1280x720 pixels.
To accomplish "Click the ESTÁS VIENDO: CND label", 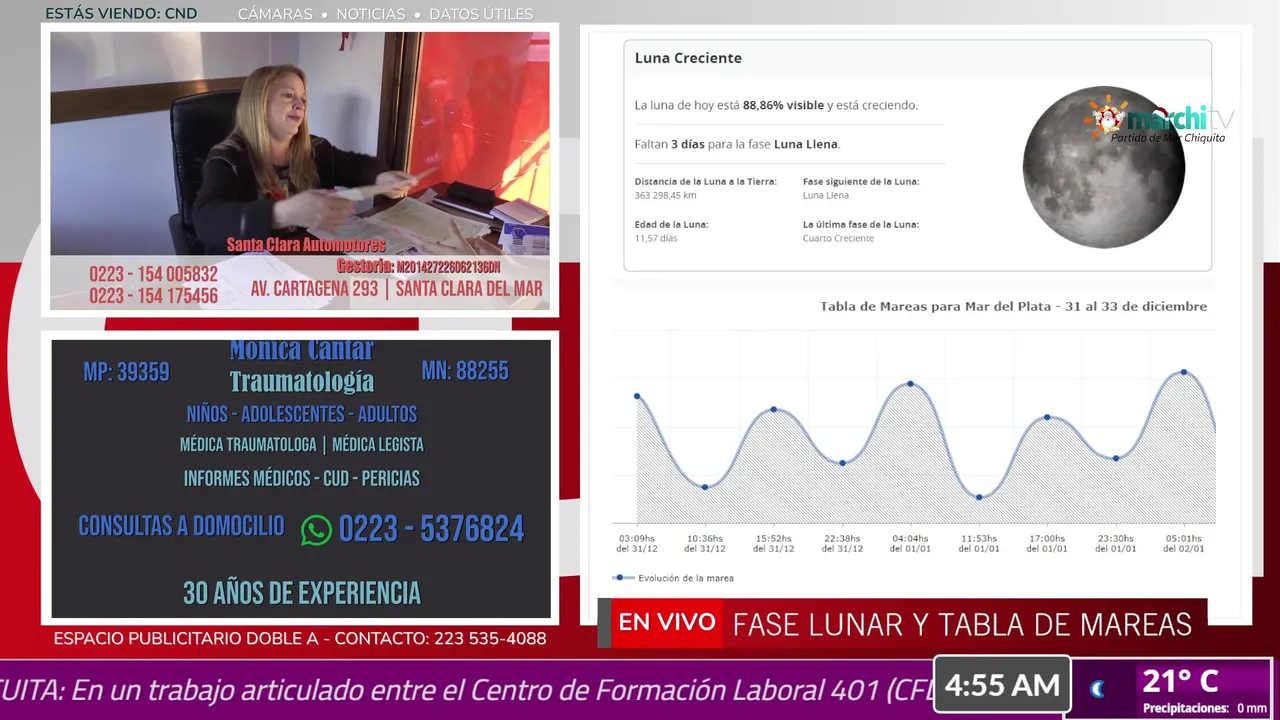I will [x=121, y=14].
